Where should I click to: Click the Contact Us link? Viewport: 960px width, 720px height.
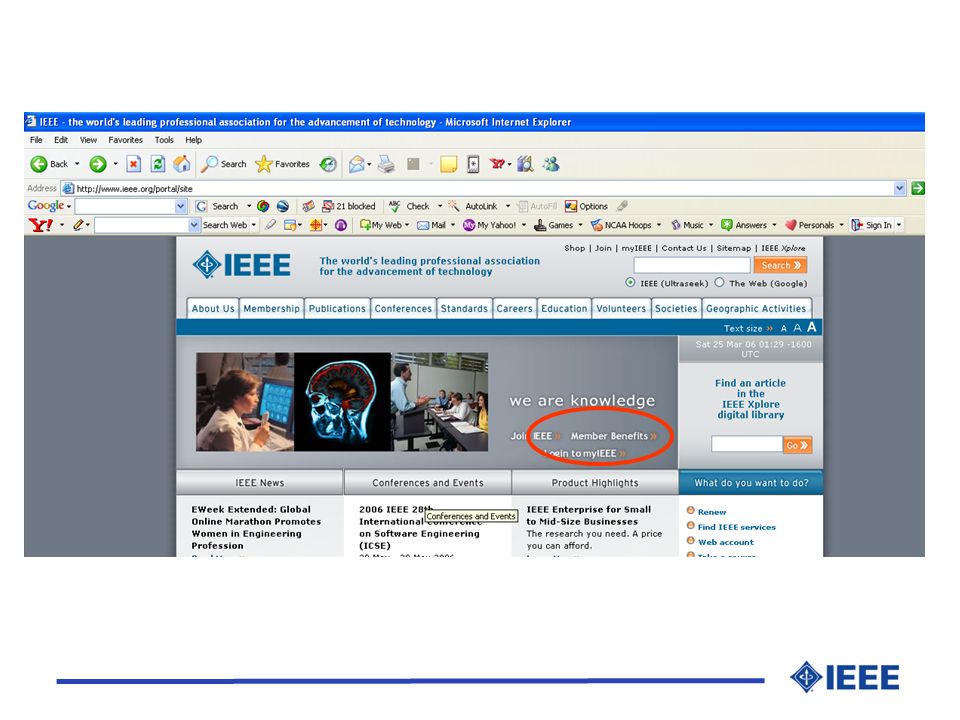[684, 248]
